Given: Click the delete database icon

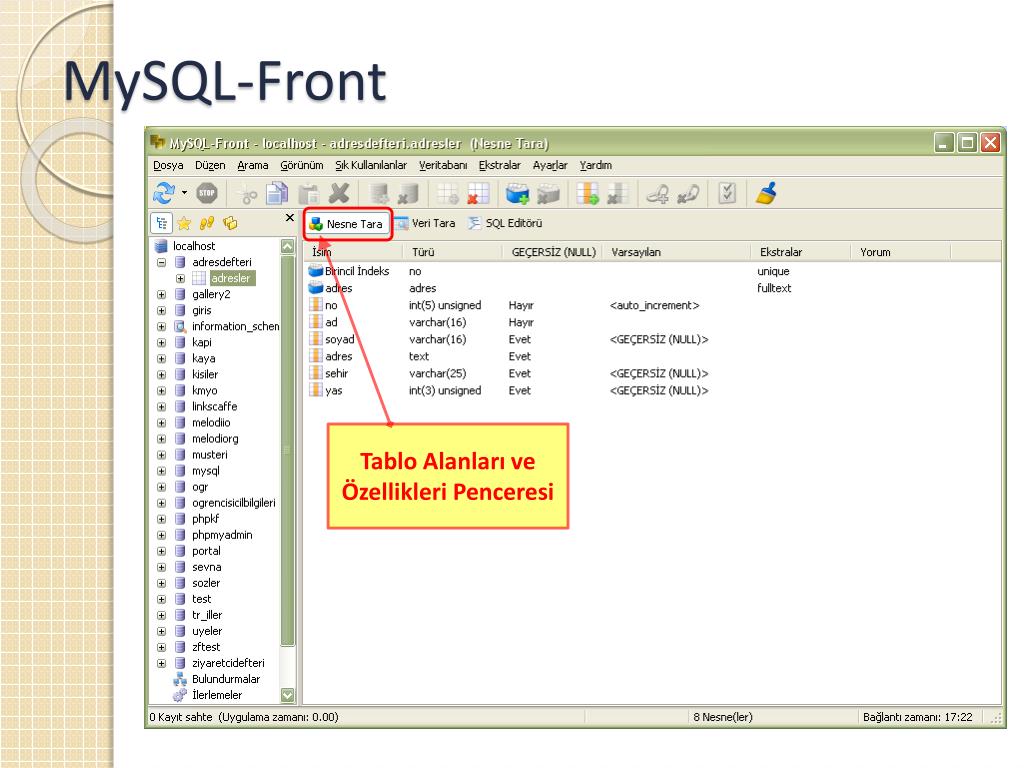Looking at the screenshot, I should [x=408, y=193].
